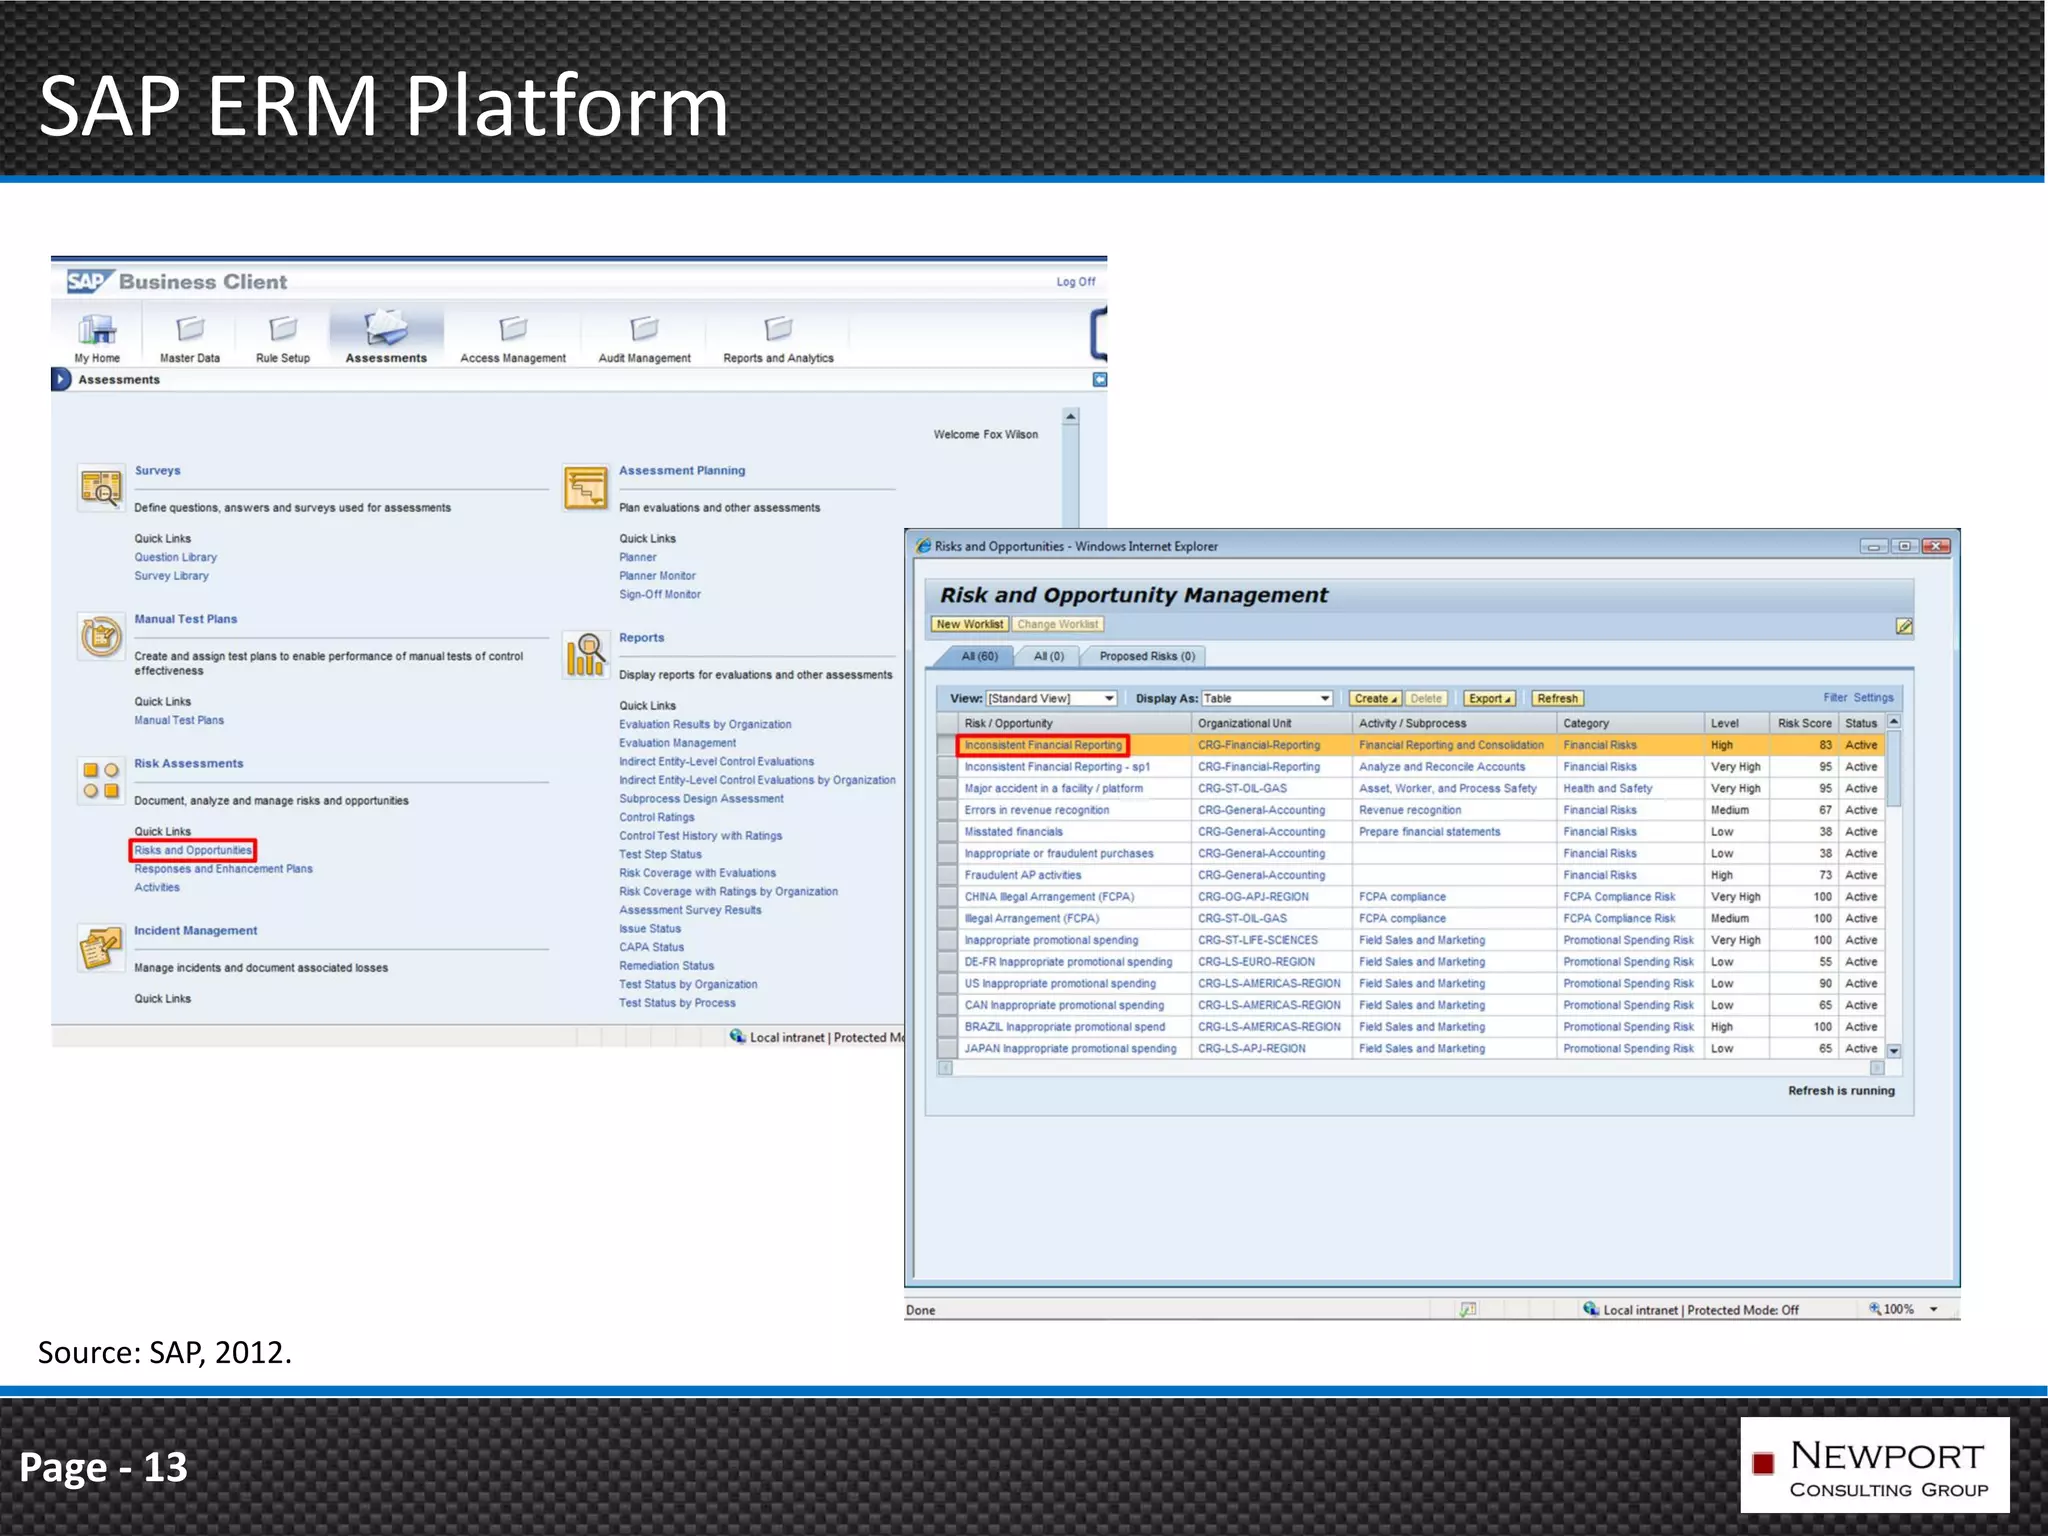Click the New Worklist button
The height and width of the screenshot is (1536, 2048).
[x=969, y=624]
